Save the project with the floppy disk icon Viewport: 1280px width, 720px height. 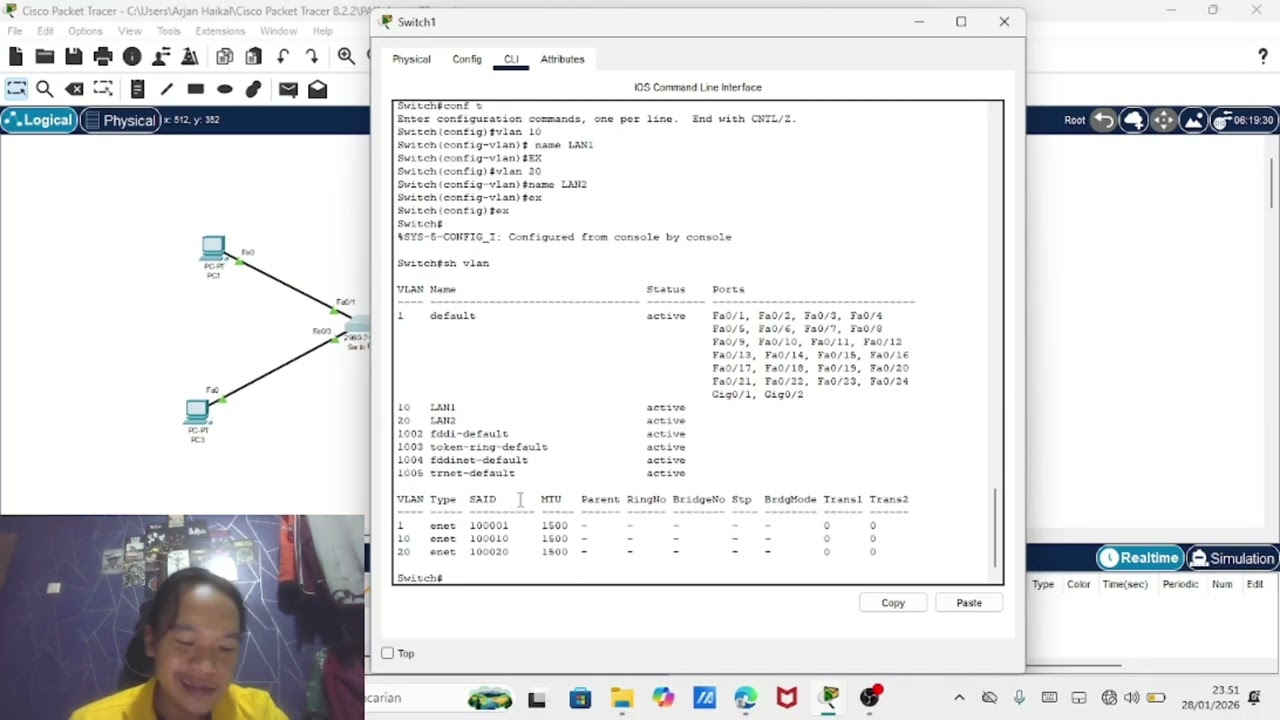[x=74, y=57]
